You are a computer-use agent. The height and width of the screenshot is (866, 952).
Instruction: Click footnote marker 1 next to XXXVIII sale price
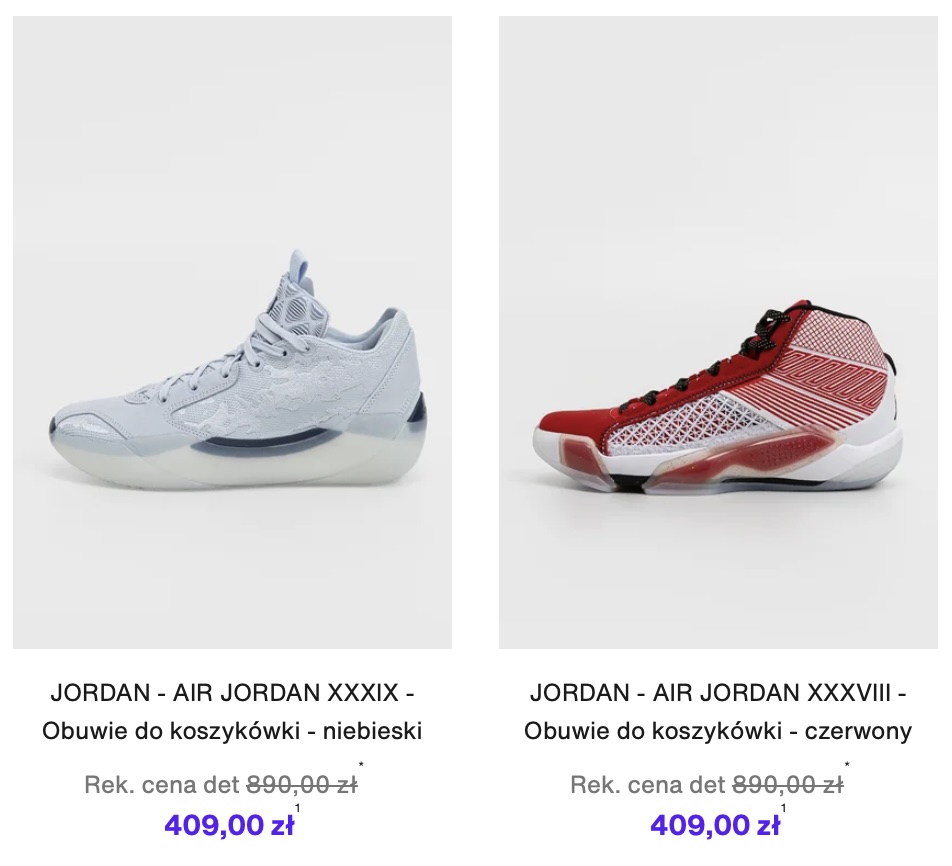pyautogui.click(x=783, y=808)
